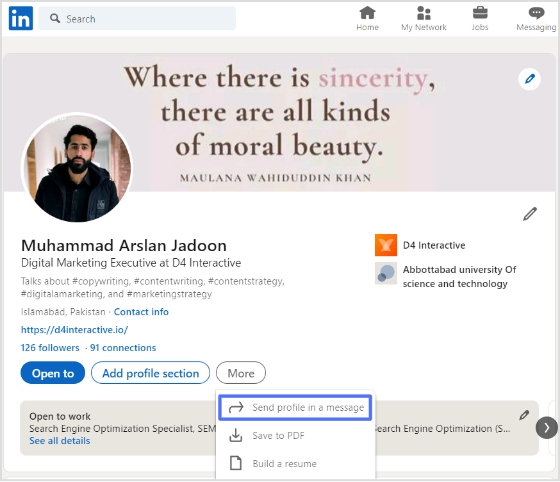Open the profile photo thumbnail
560x482 pixels.
(77, 168)
